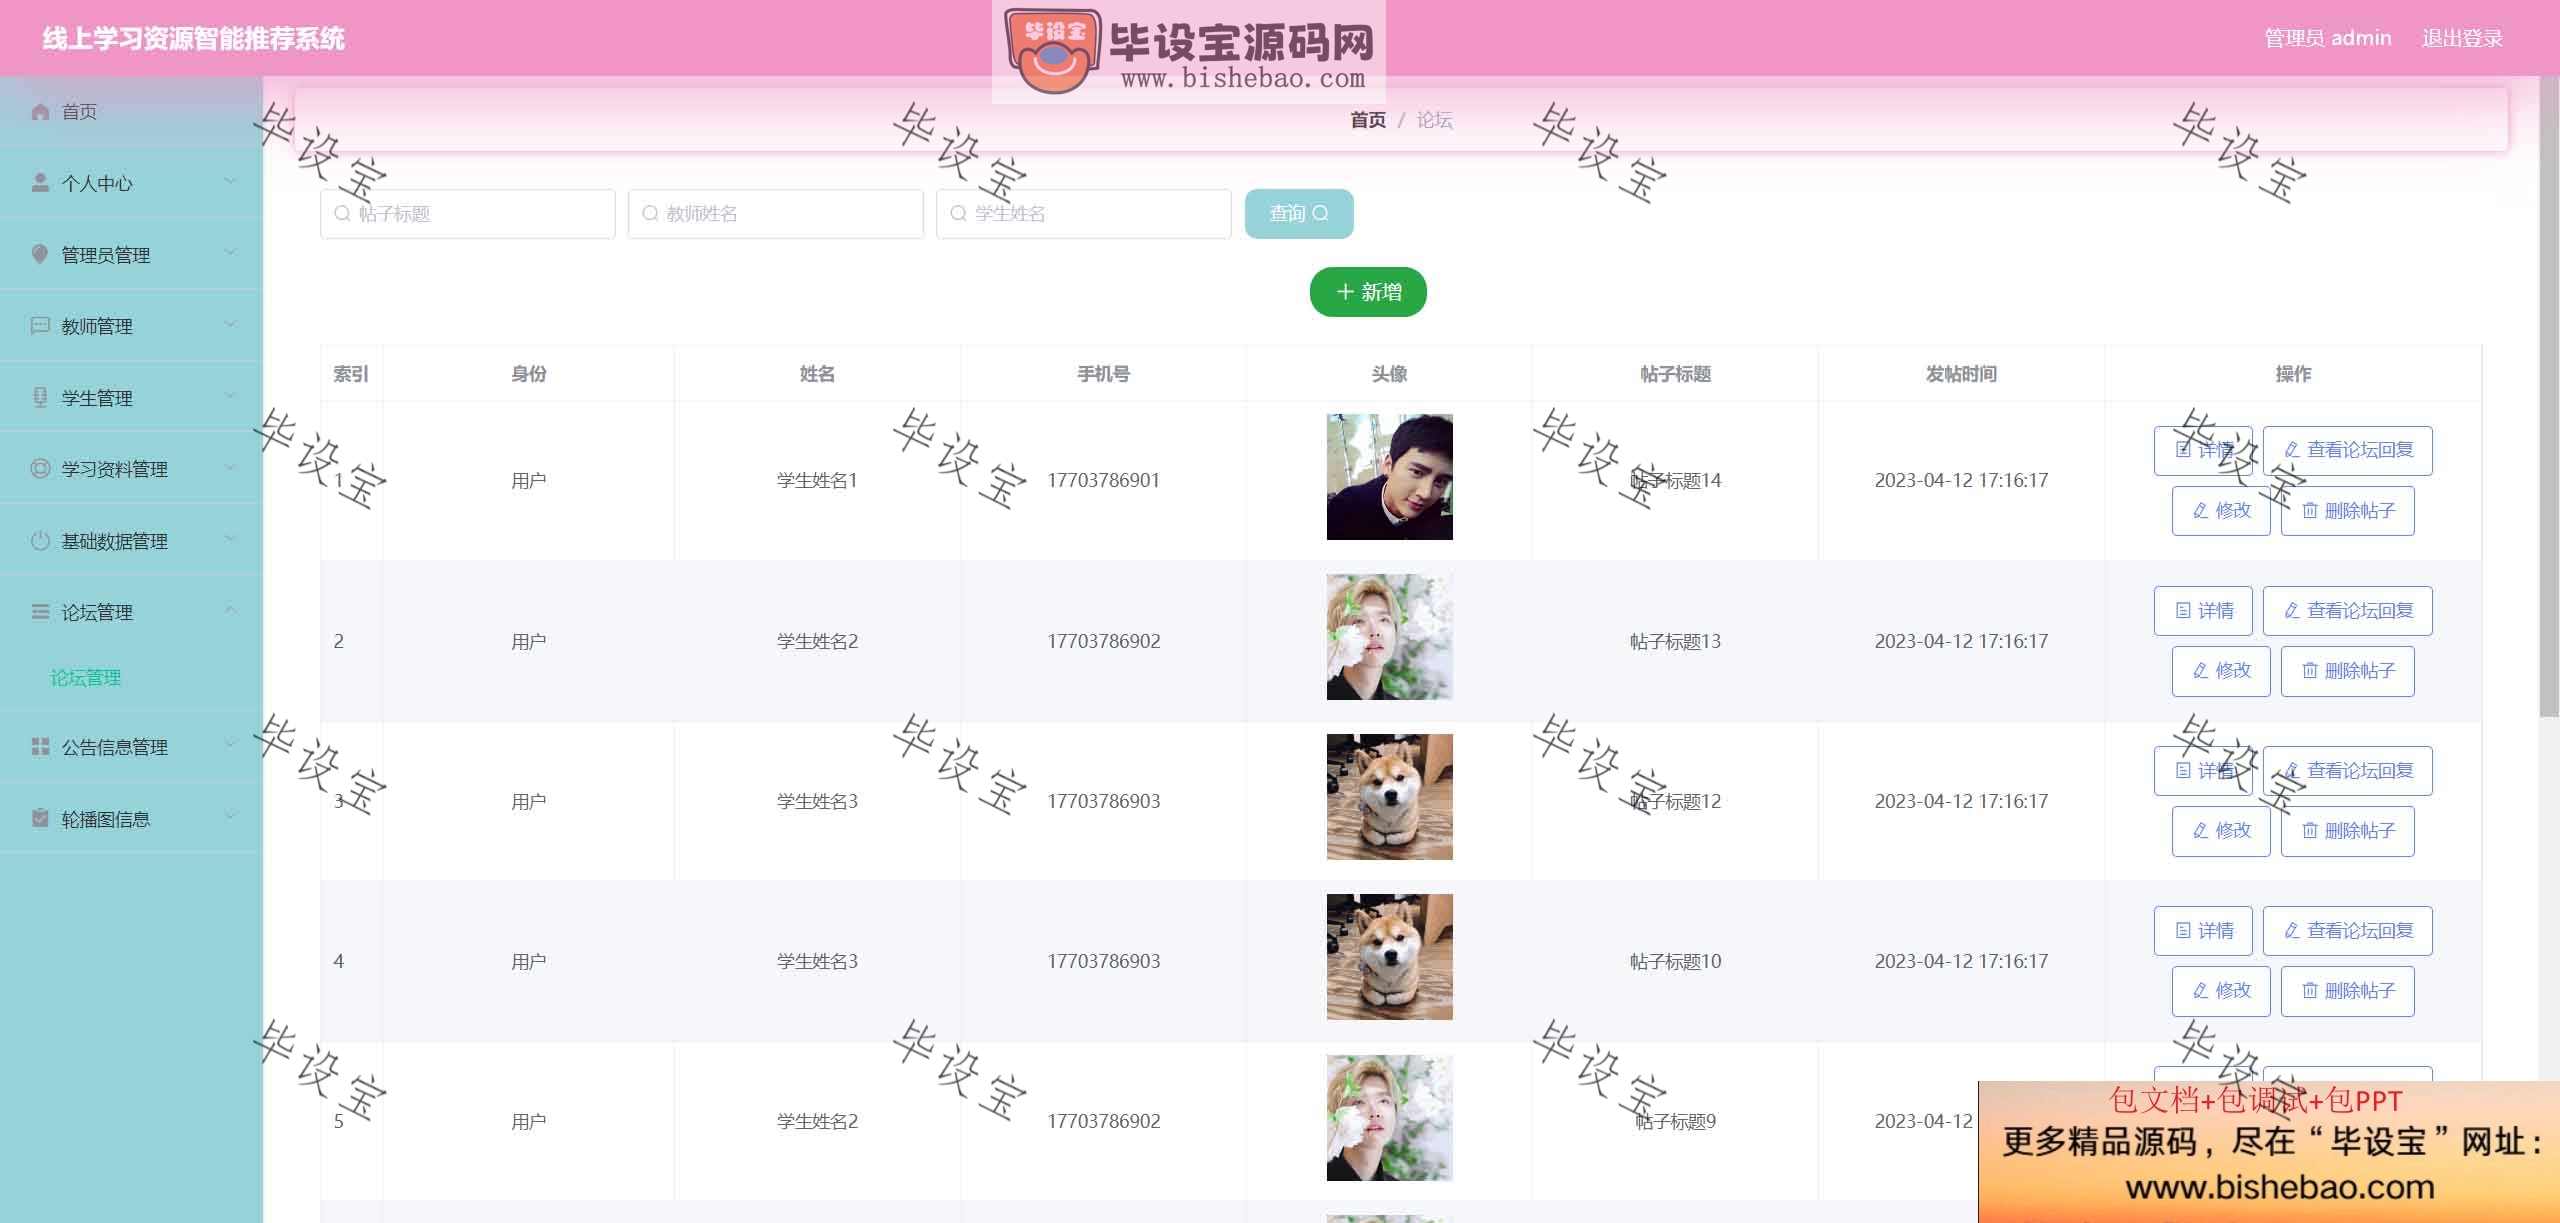The width and height of the screenshot is (2560, 1223).
Task: Go to 首页 in the breadcrumb
Action: [x=1368, y=120]
